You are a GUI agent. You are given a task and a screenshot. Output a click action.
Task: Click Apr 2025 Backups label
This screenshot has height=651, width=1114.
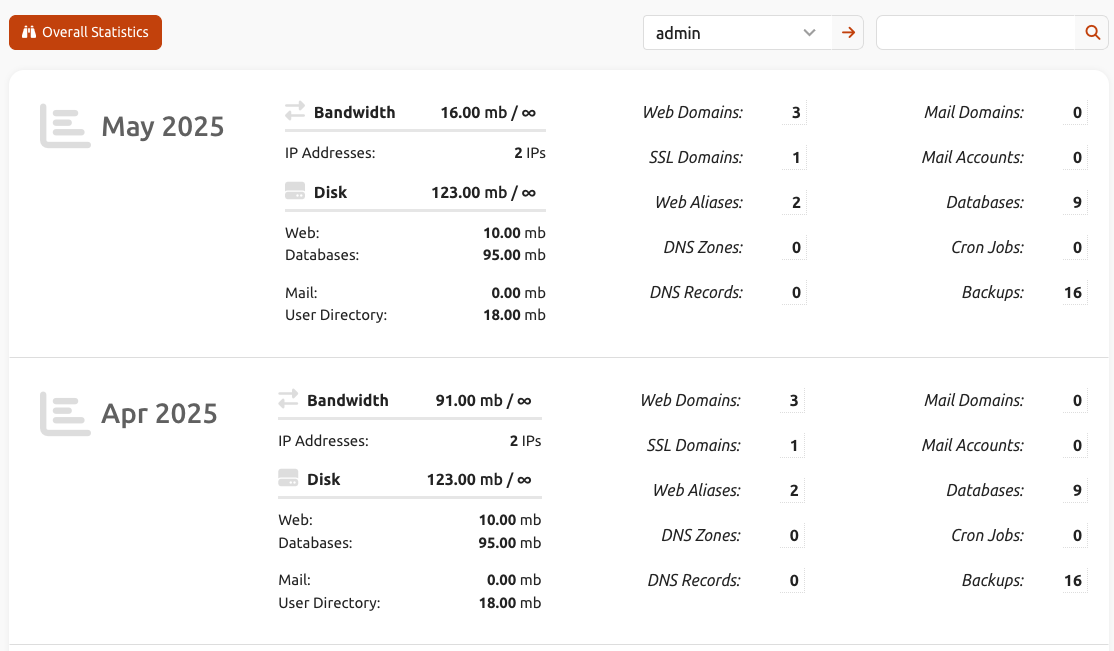coord(993,580)
